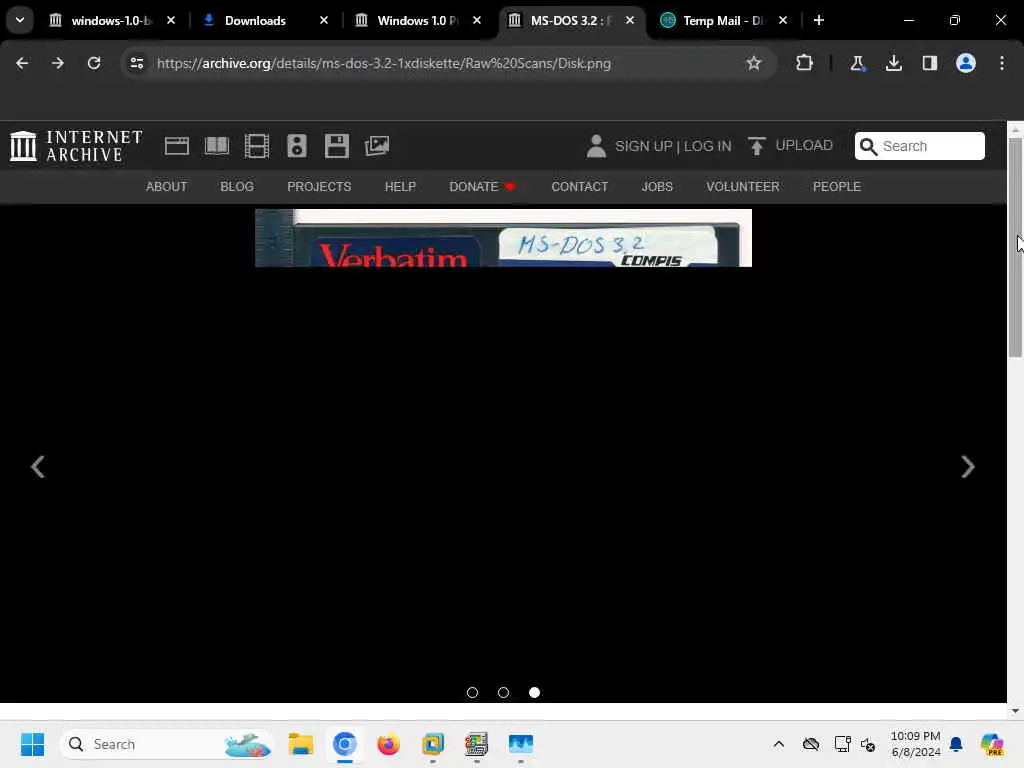Open the HELP menu item

[400, 187]
